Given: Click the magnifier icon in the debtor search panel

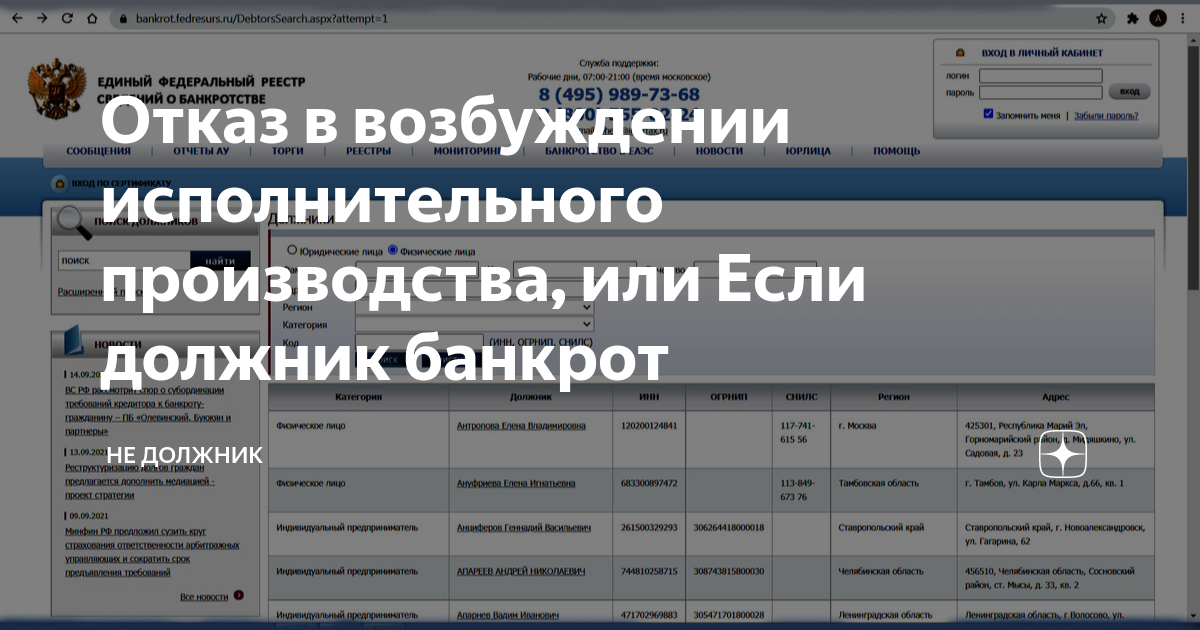Looking at the screenshot, I should click(x=72, y=224).
